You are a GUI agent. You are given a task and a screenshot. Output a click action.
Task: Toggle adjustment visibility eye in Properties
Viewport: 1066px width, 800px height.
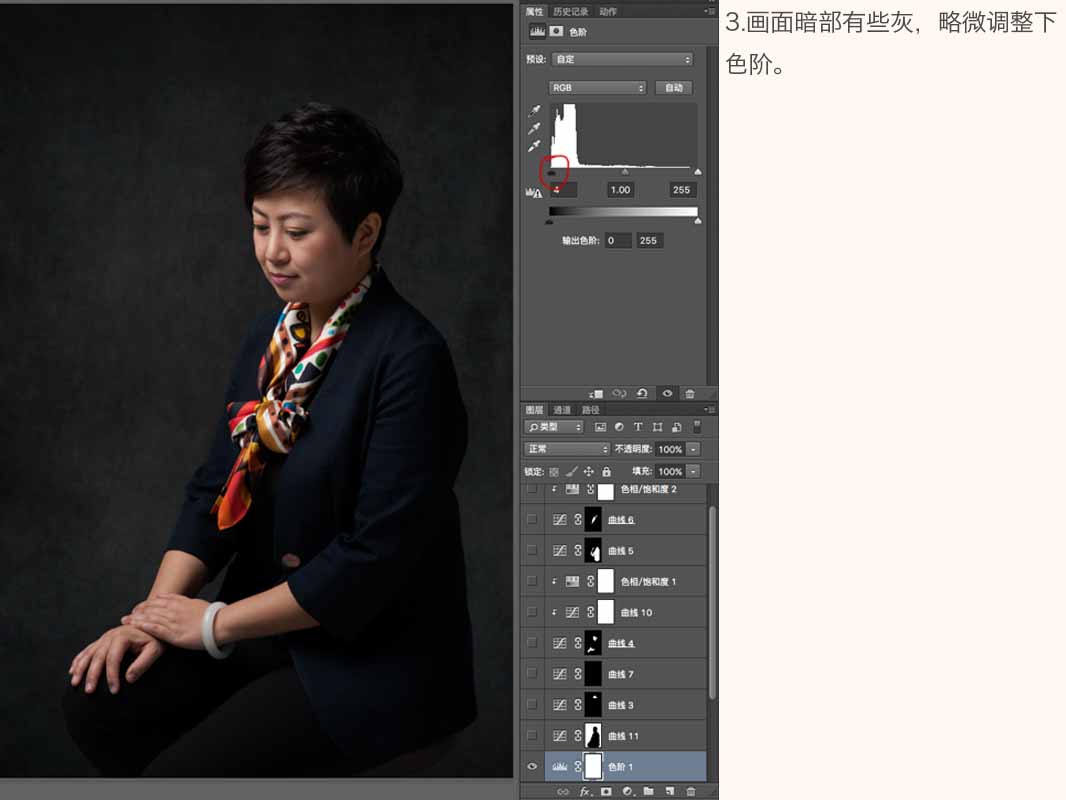click(667, 394)
